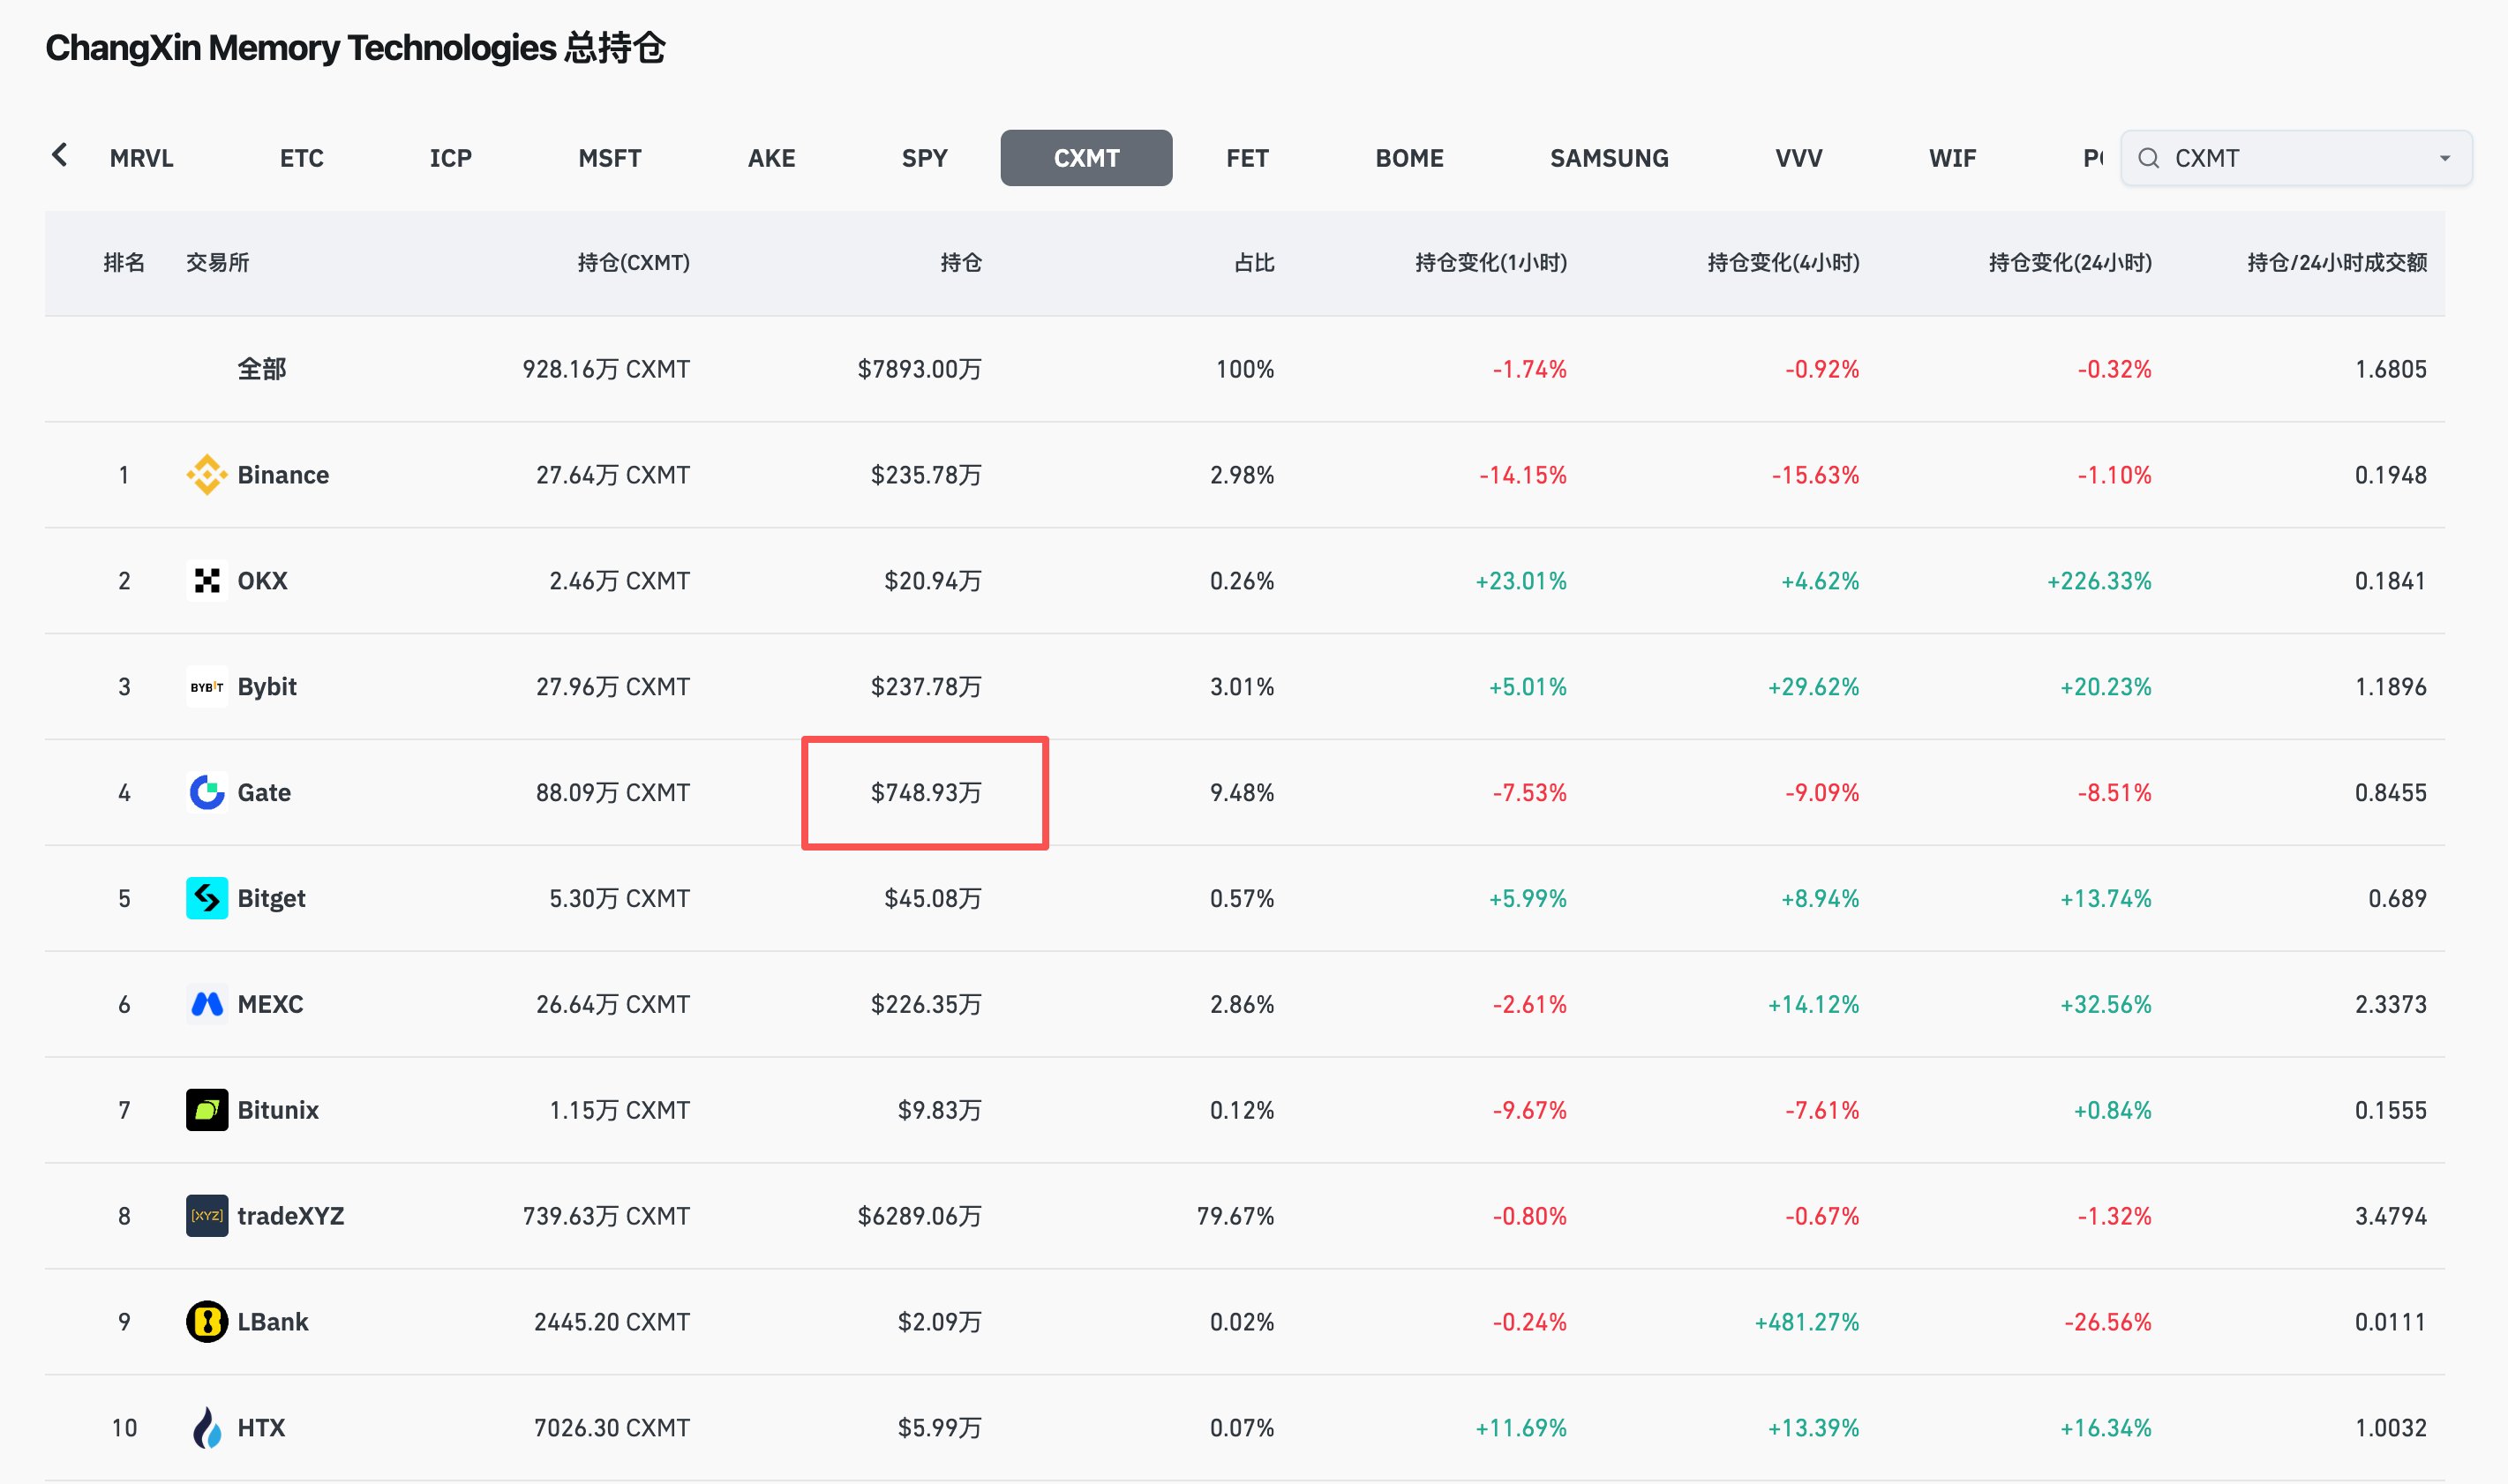Click the Gate exchange logo icon
Image resolution: width=2508 pixels, height=1484 pixels.
point(207,793)
